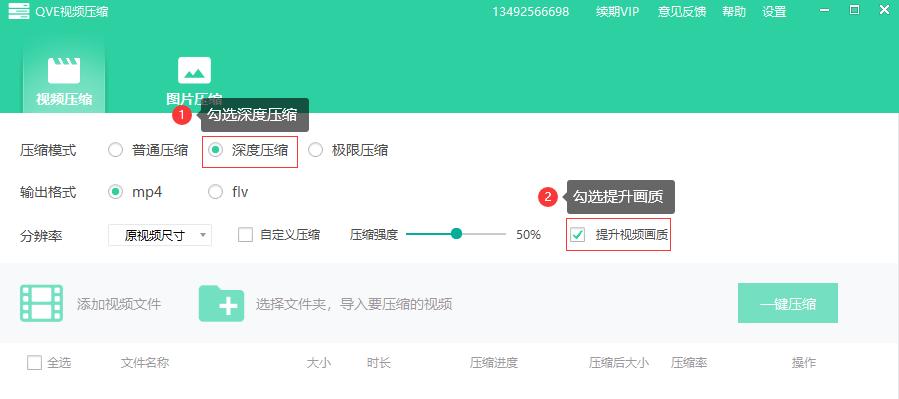The width and height of the screenshot is (899, 399).
Task: Tick the 全选 select-all checkbox
Action: click(x=34, y=362)
